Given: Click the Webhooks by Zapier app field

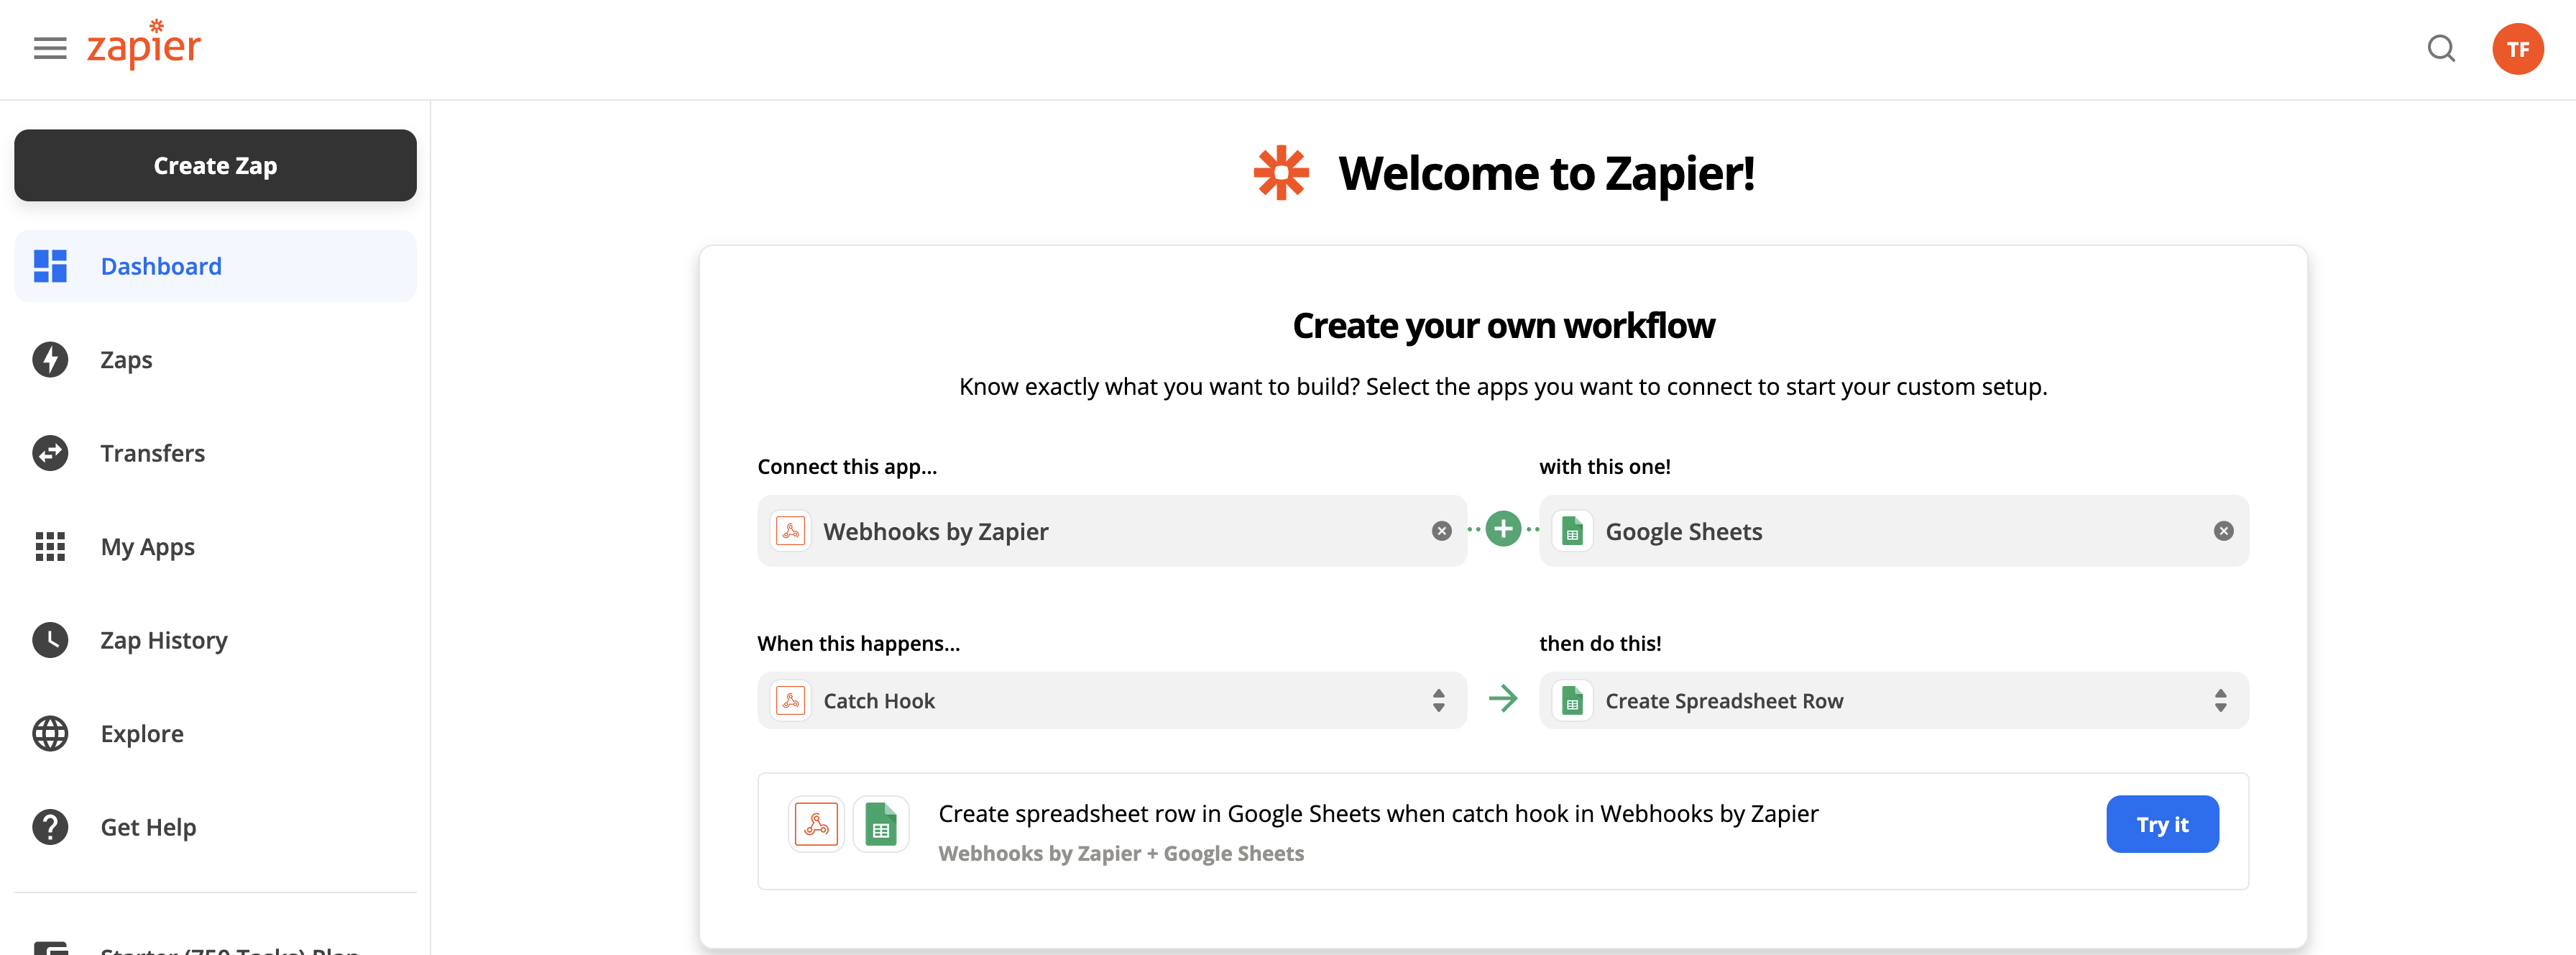Looking at the screenshot, I should [1111, 531].
